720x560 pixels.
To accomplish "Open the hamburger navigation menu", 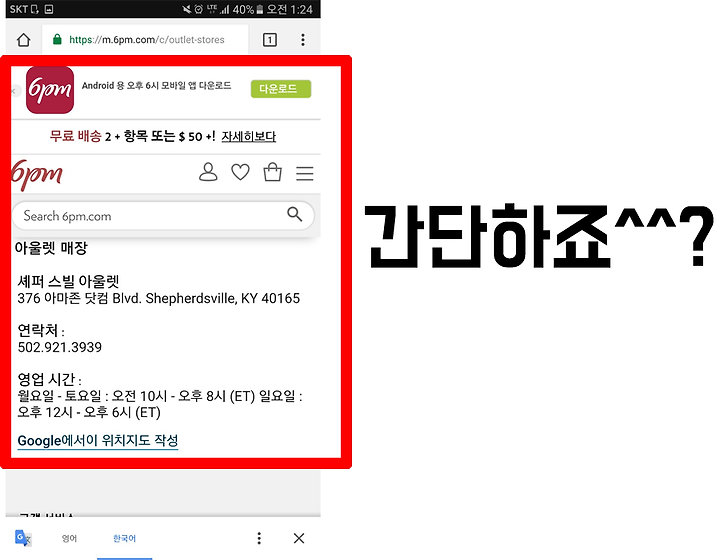I will coord(304,173).
